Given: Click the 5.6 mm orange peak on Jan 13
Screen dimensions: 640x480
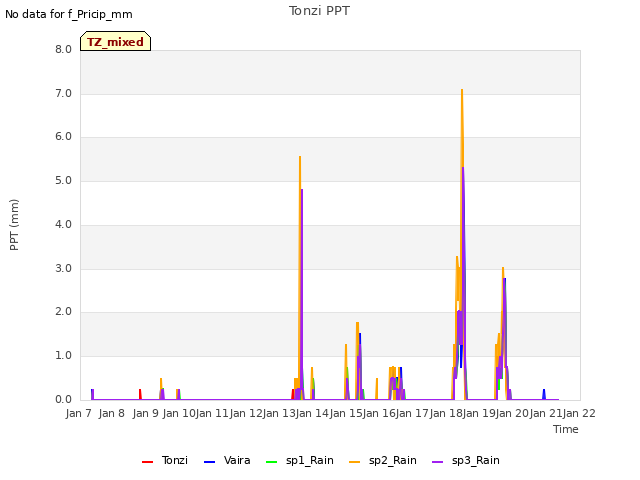Looking at the screenshot, I should (300, 157).
